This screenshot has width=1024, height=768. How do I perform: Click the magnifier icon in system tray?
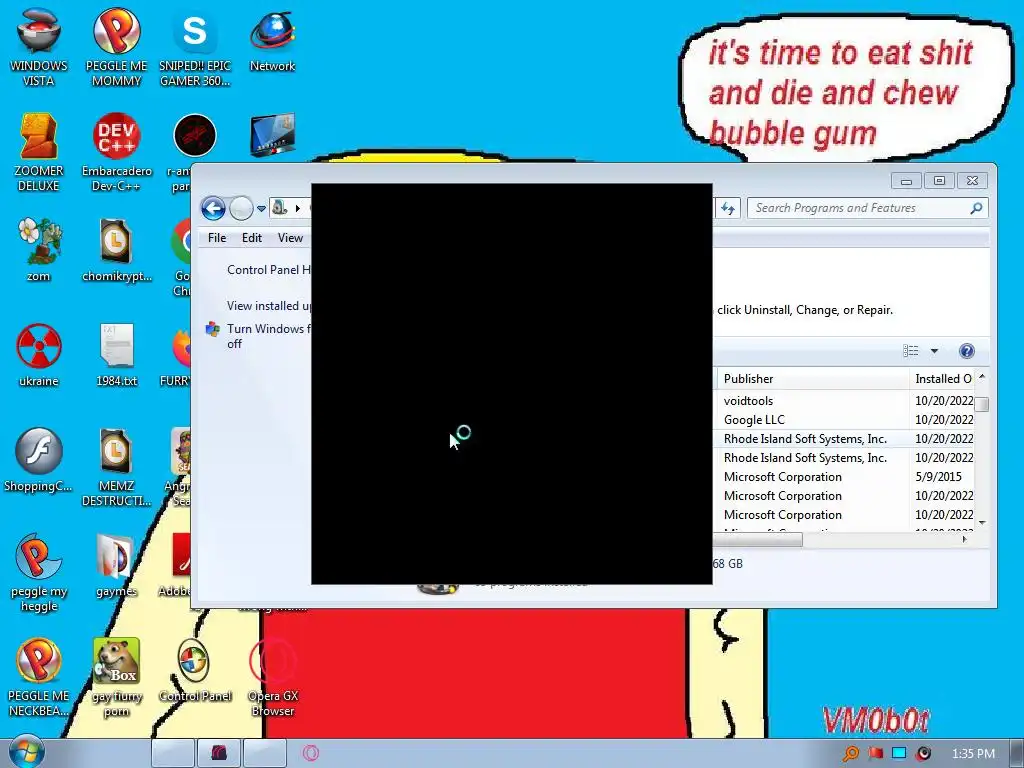pos(850,754)
